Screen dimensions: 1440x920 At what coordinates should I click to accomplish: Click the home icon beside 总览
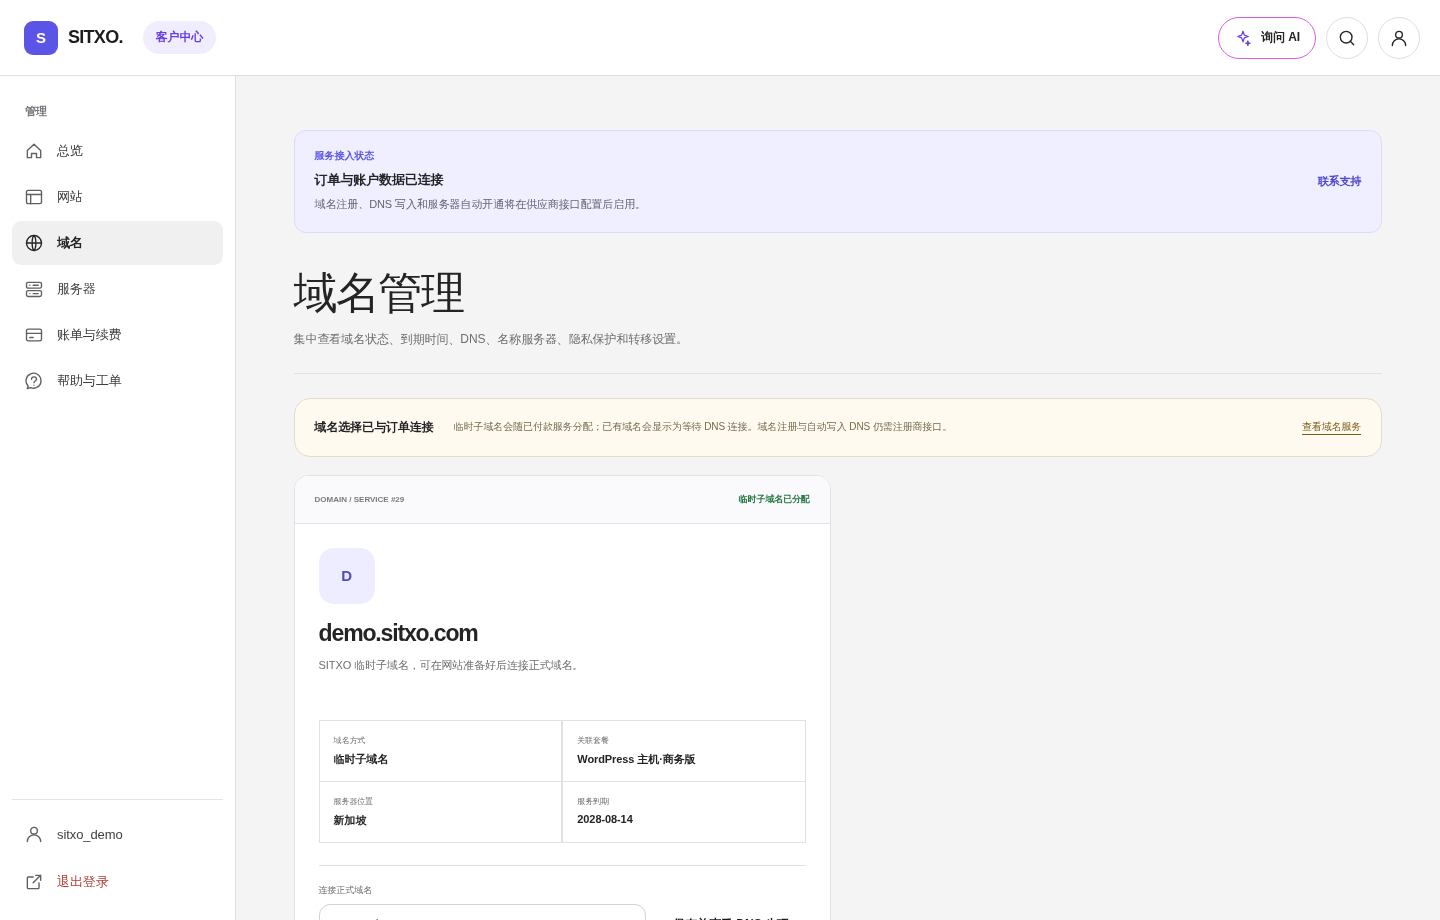pos(34,151)
